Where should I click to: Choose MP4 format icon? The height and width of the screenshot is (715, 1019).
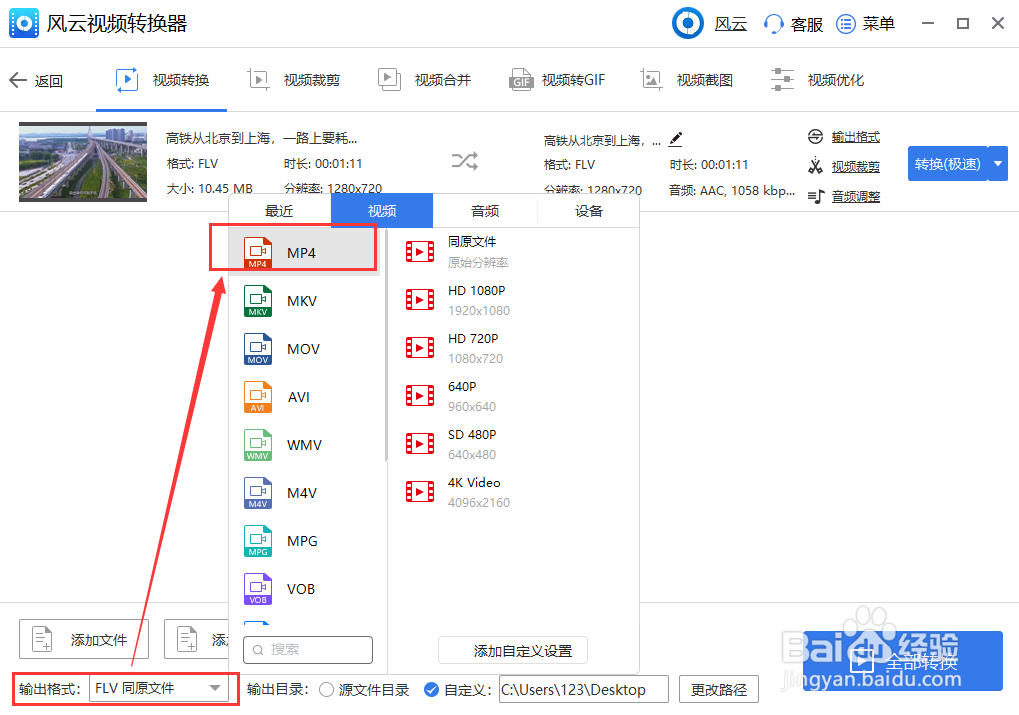coord(257,253)
